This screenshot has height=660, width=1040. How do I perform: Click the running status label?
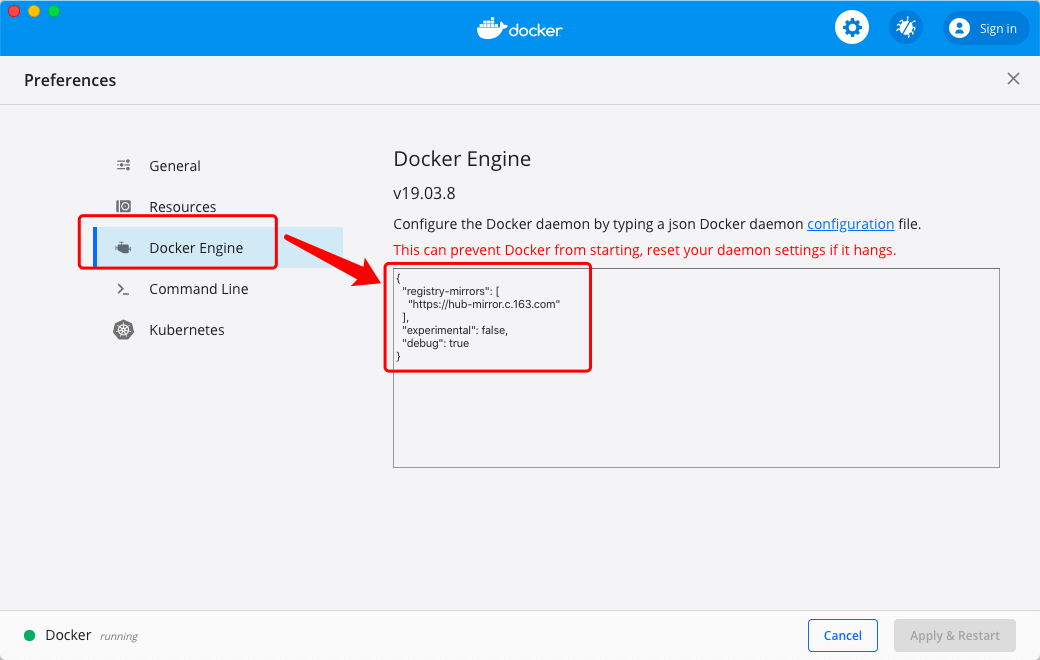(x=119, y=636)
